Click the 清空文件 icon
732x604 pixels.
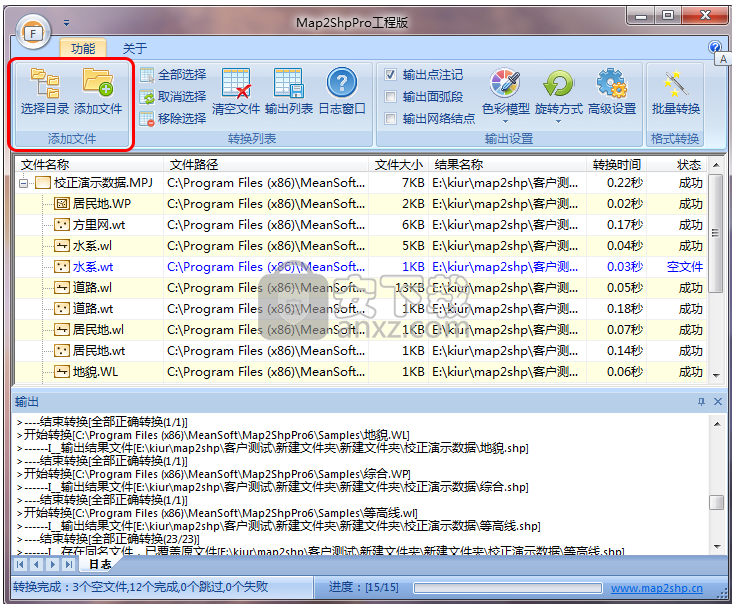tap(236, 84)
